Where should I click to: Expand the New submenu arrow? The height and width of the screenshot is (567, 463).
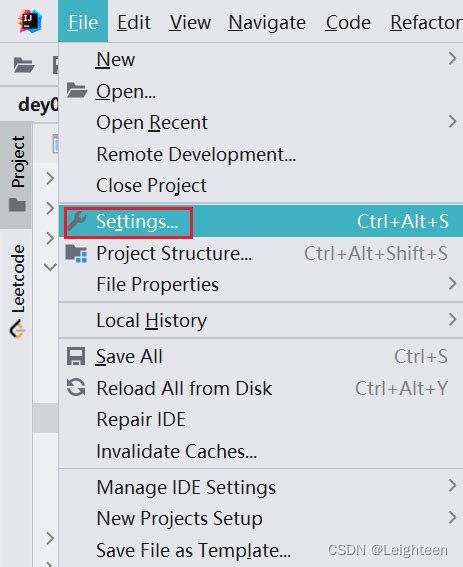tap(452, 58)
